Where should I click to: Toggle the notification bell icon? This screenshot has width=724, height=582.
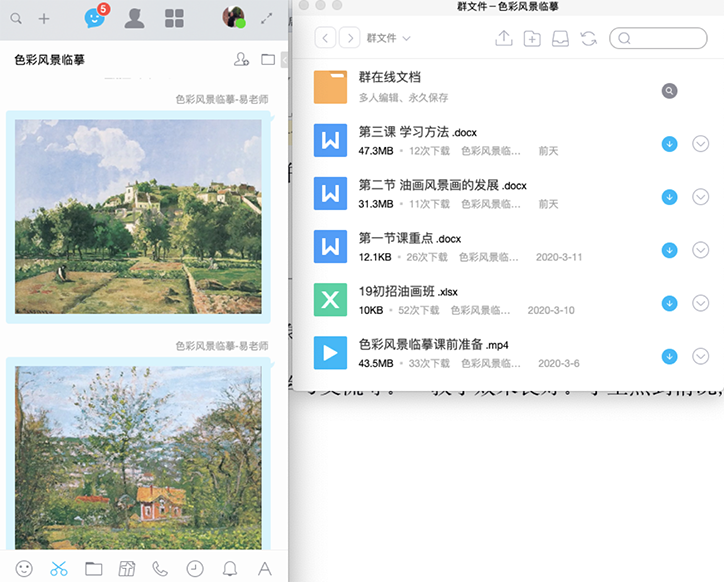point(230,568)
